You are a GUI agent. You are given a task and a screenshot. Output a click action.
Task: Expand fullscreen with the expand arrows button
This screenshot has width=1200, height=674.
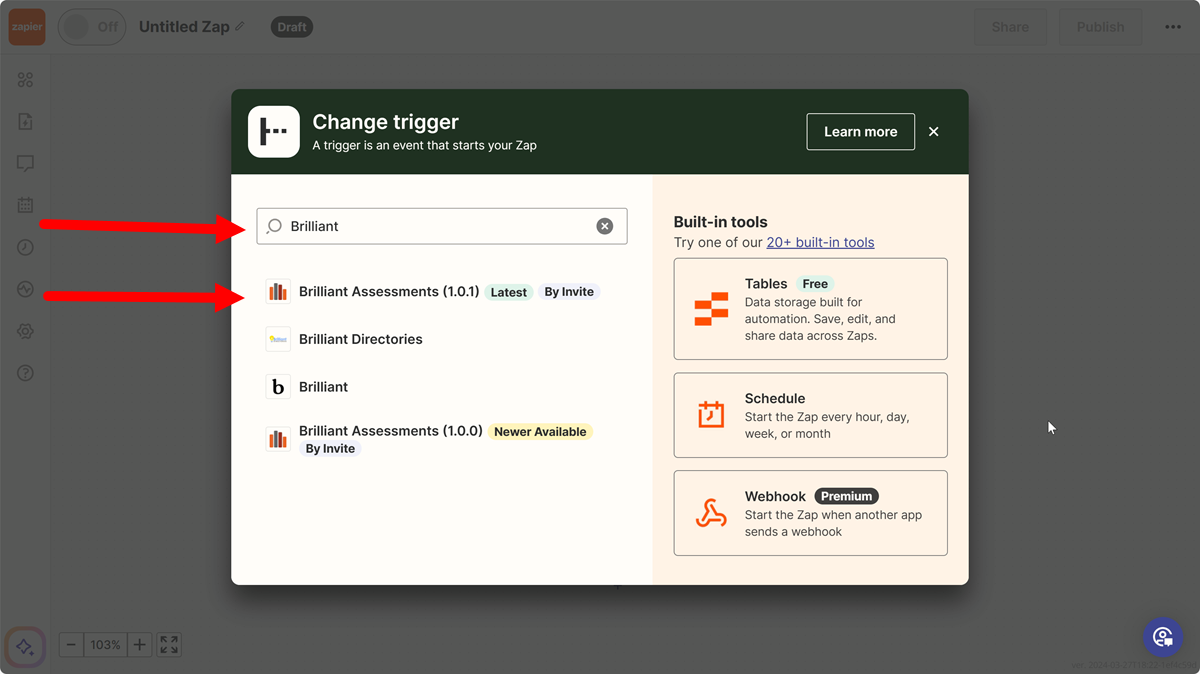tap(168, 644)
